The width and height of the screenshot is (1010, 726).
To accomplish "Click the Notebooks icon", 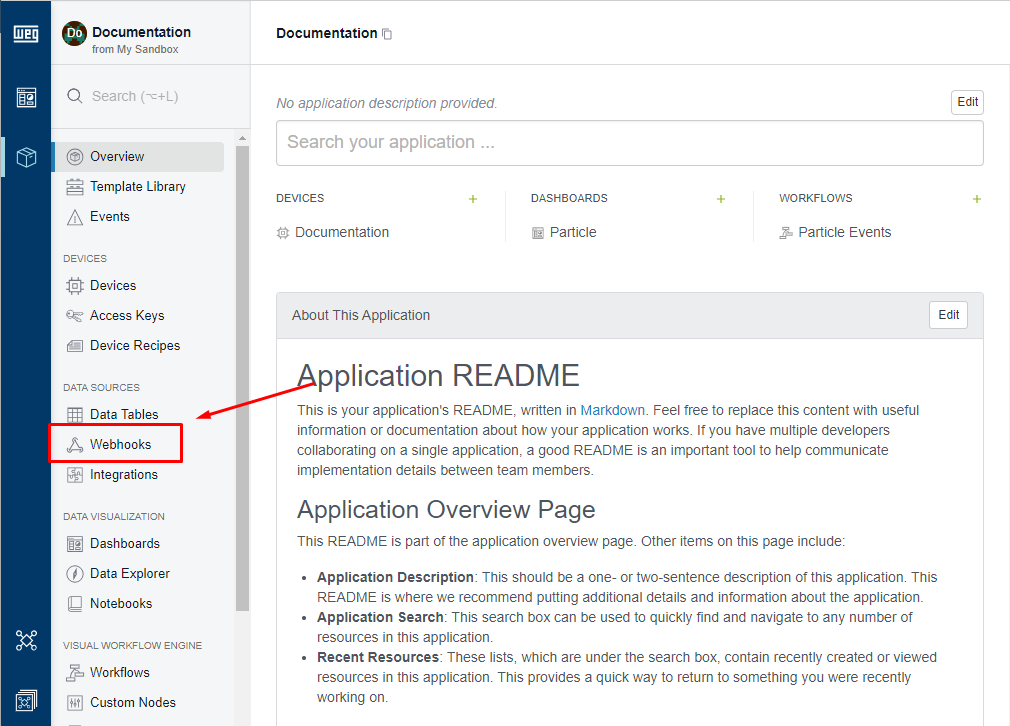I will tap(75, 604).
